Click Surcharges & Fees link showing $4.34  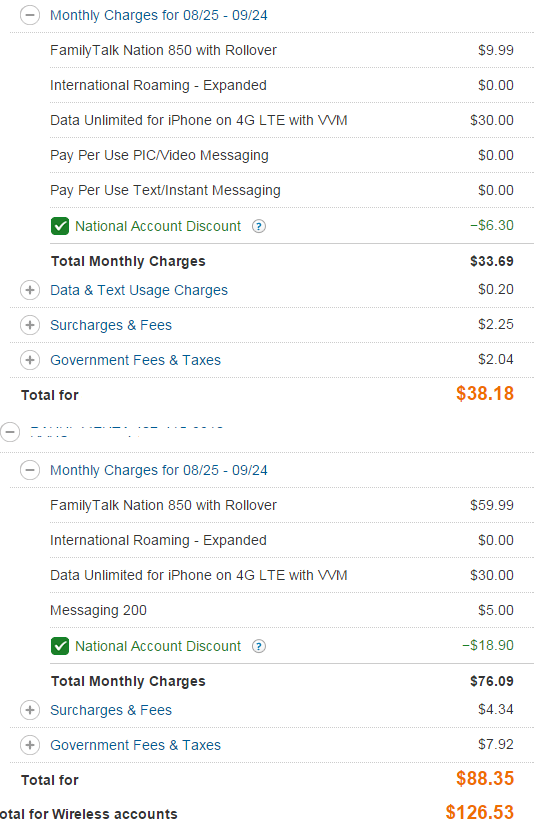111,710
